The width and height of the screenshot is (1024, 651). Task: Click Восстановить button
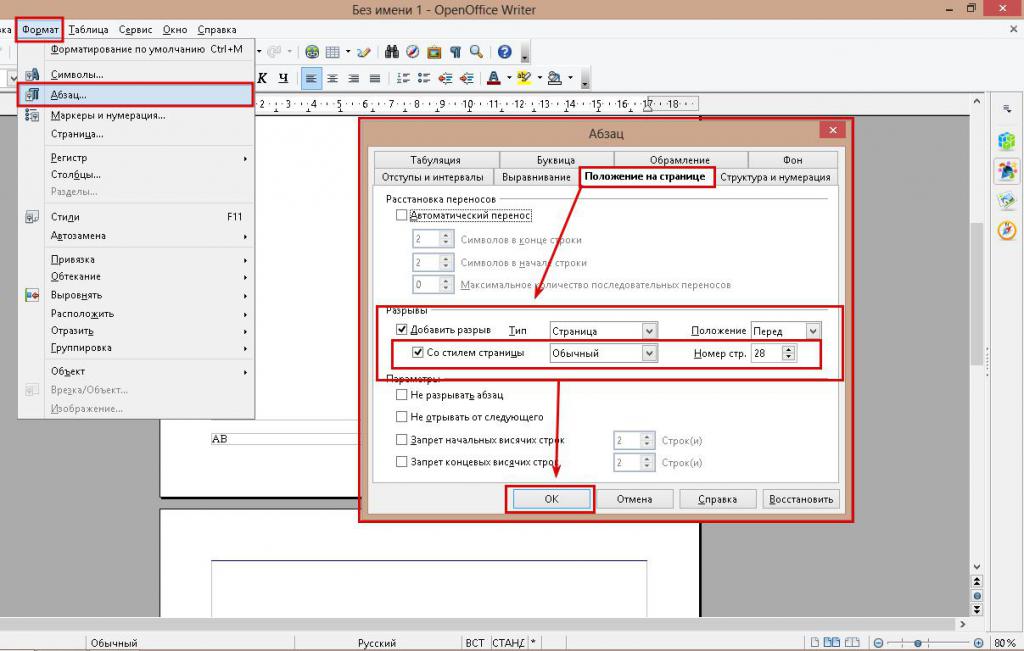tap(801, 499)
